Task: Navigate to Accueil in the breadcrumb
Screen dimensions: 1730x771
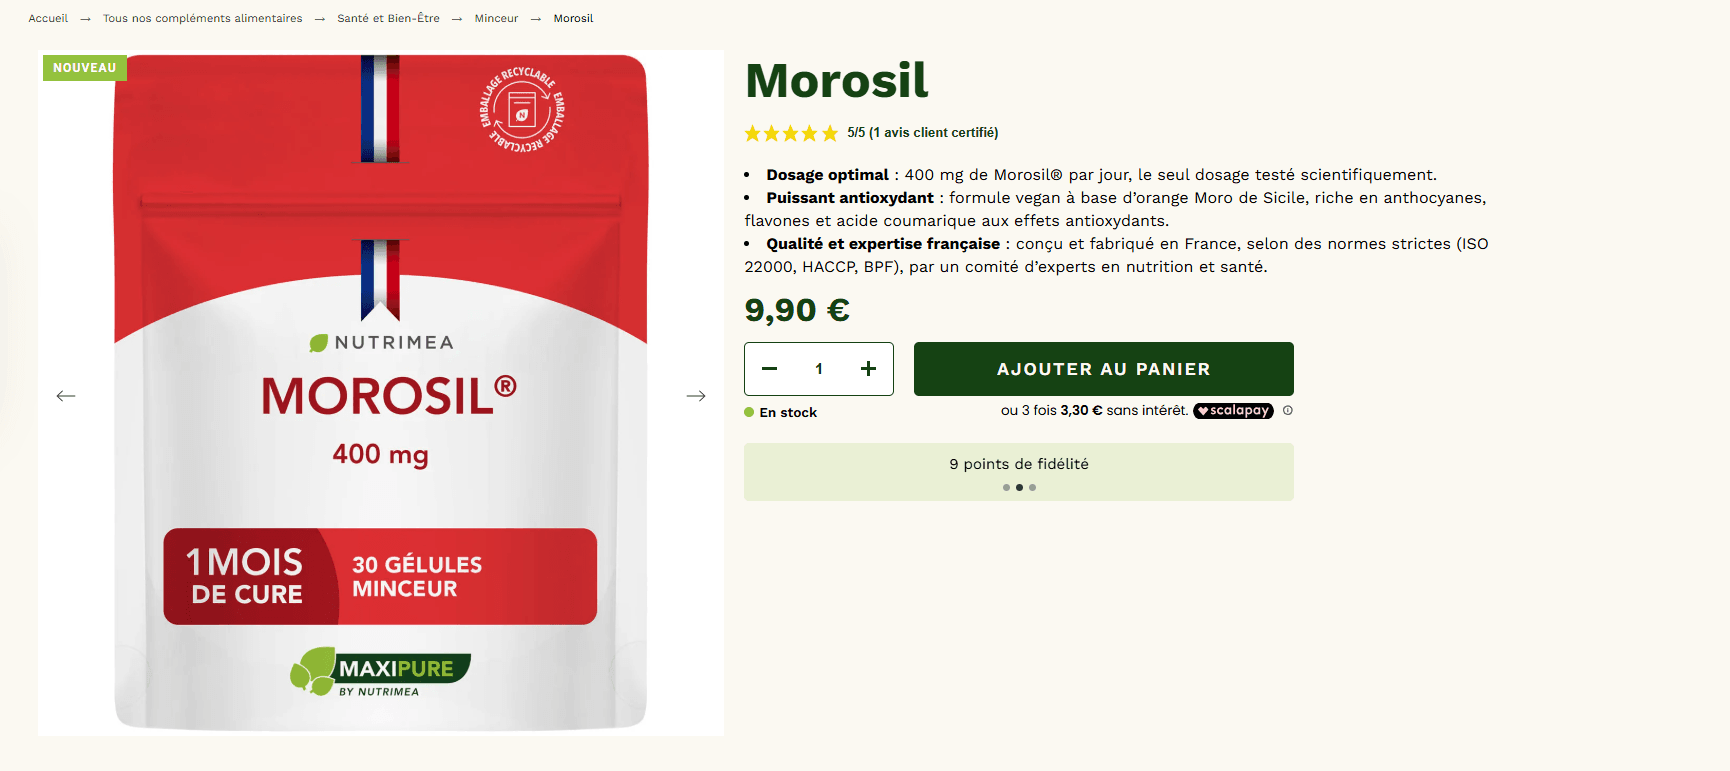Action: coord(48,18)
